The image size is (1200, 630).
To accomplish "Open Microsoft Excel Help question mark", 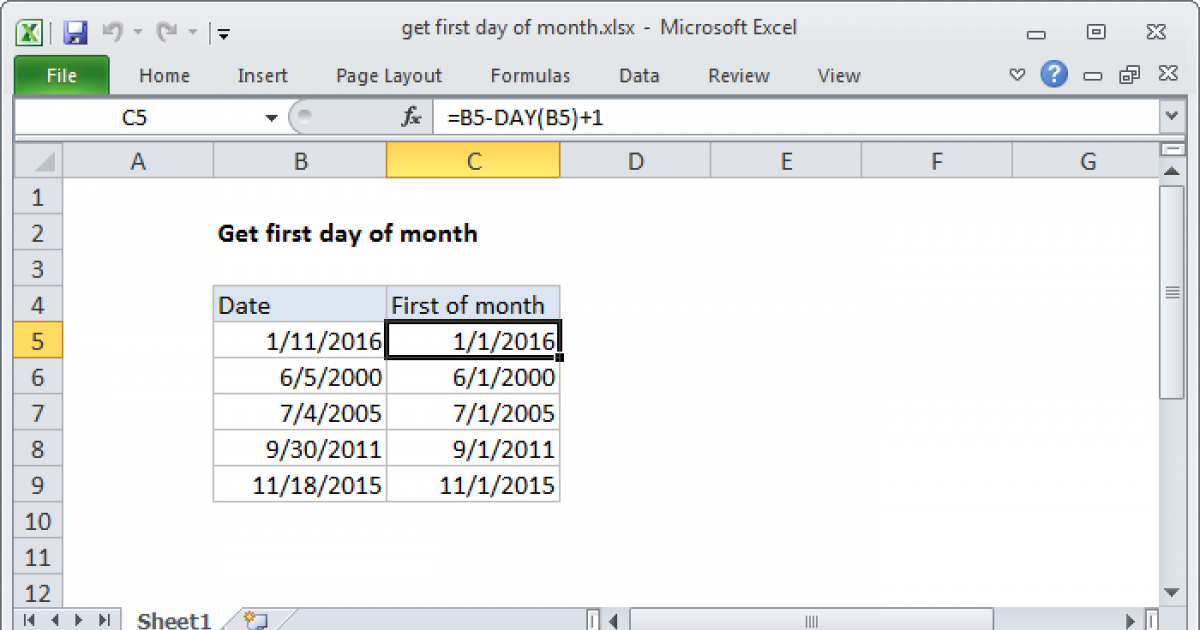I will [x=1053, y=75].
